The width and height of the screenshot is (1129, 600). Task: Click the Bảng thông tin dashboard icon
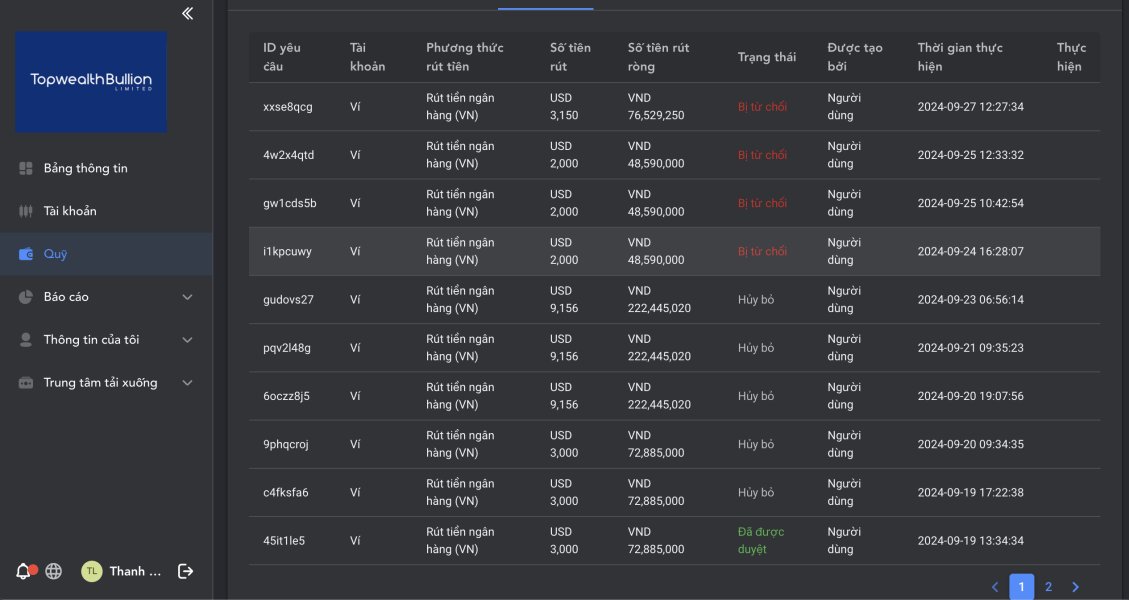coord(27,168)
